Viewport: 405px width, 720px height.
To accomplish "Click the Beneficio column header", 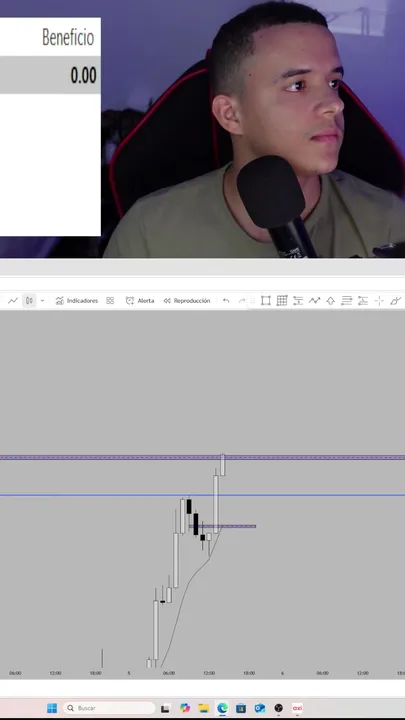I will pos(68,37).
